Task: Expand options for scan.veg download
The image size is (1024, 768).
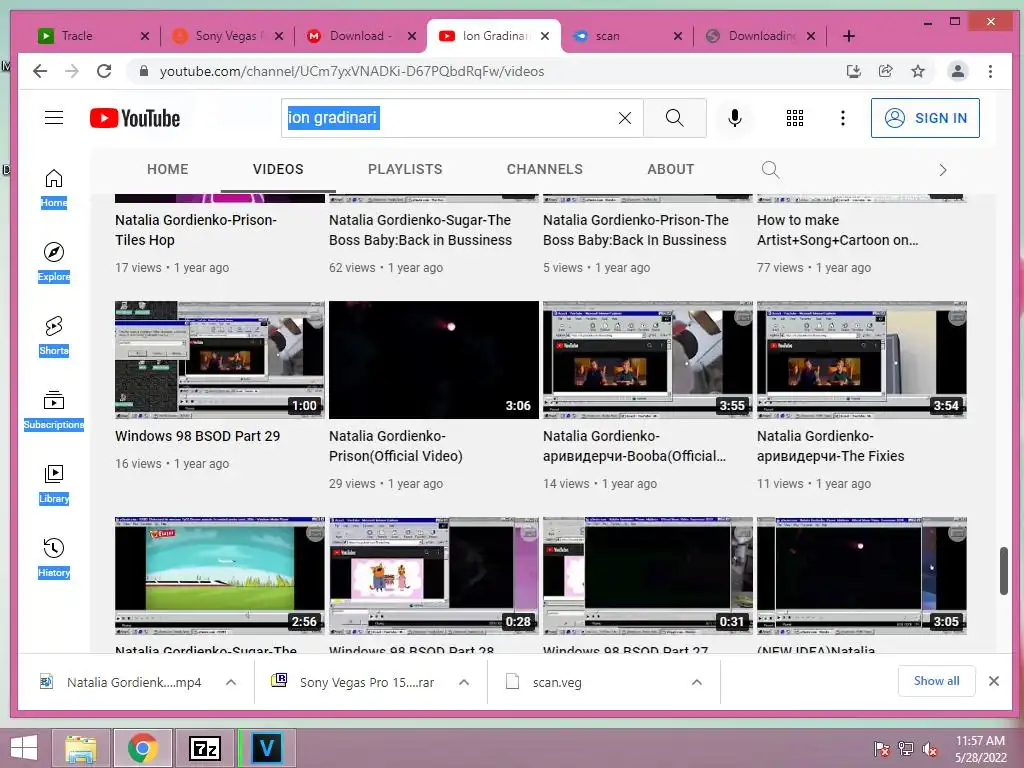Action: pyautogui.click(x=697, y=682)
